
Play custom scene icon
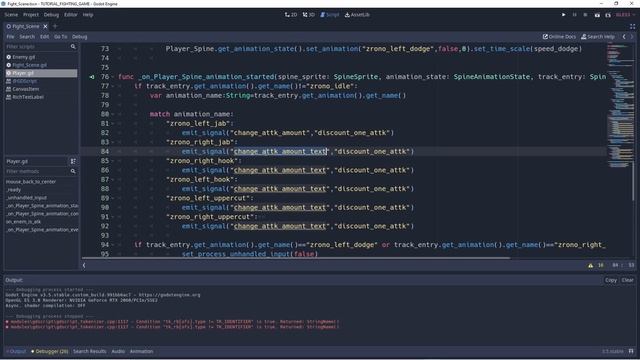(608, 15)
